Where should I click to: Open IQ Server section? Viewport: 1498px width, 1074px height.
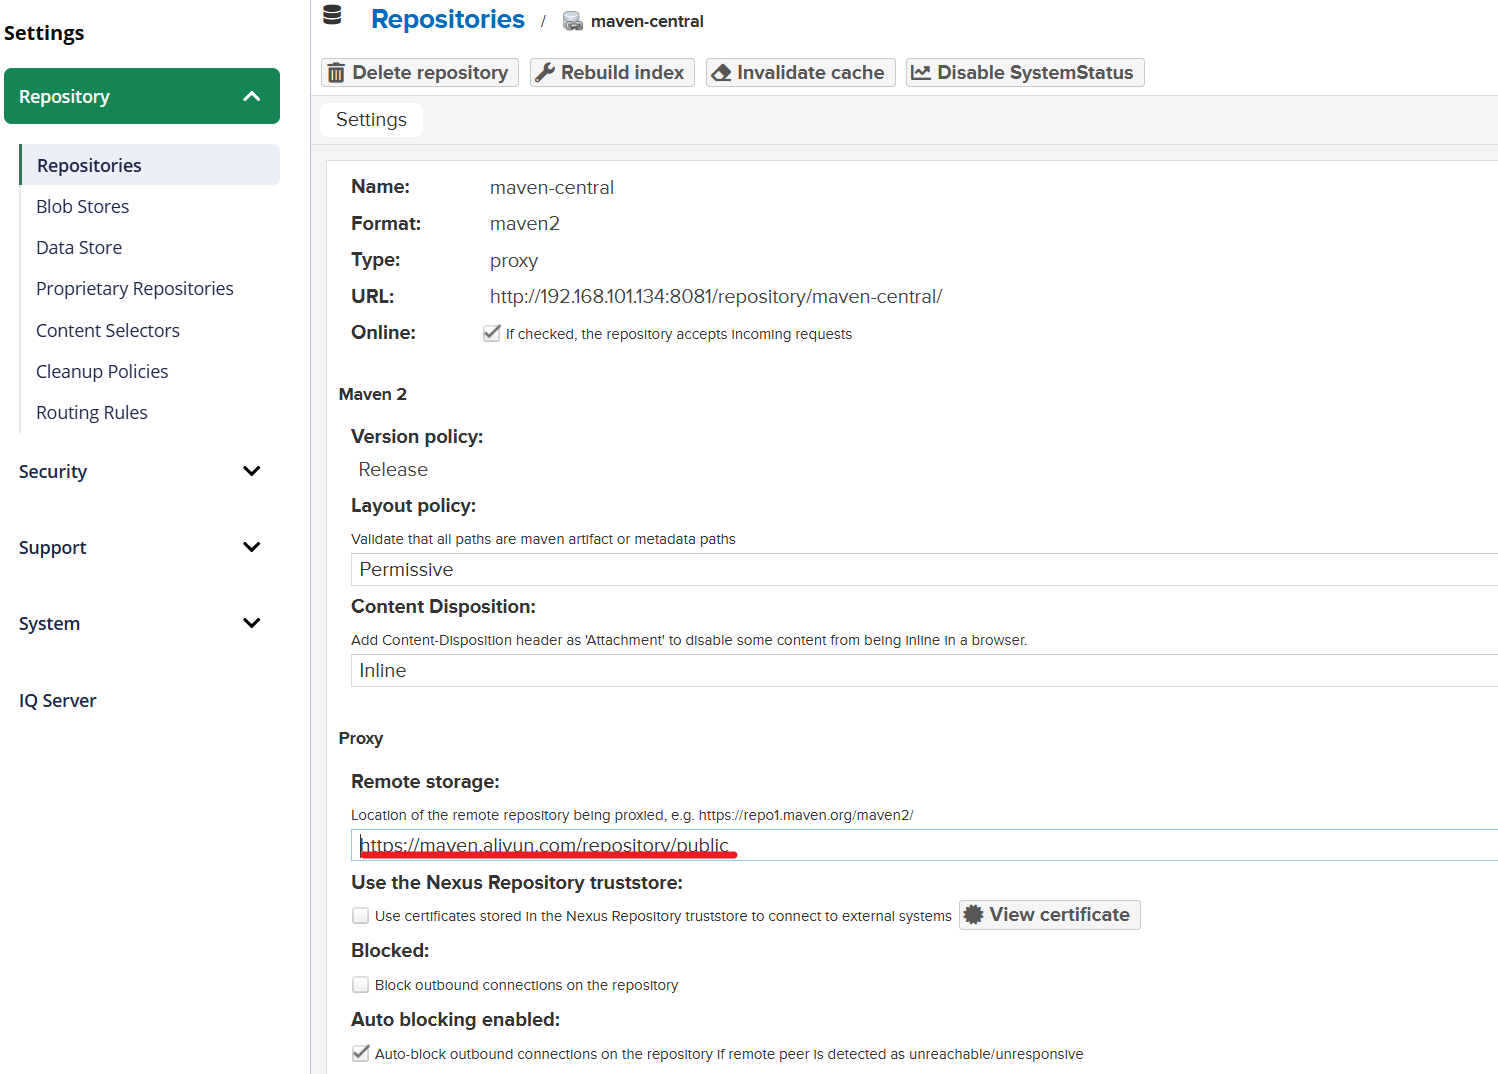point(58,700)
